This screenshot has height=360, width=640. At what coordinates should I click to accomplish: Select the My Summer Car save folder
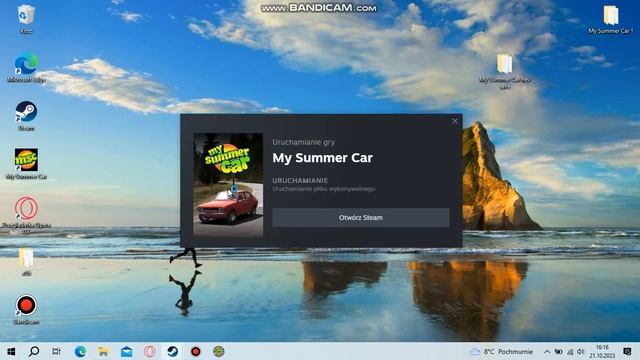[505, 71]
